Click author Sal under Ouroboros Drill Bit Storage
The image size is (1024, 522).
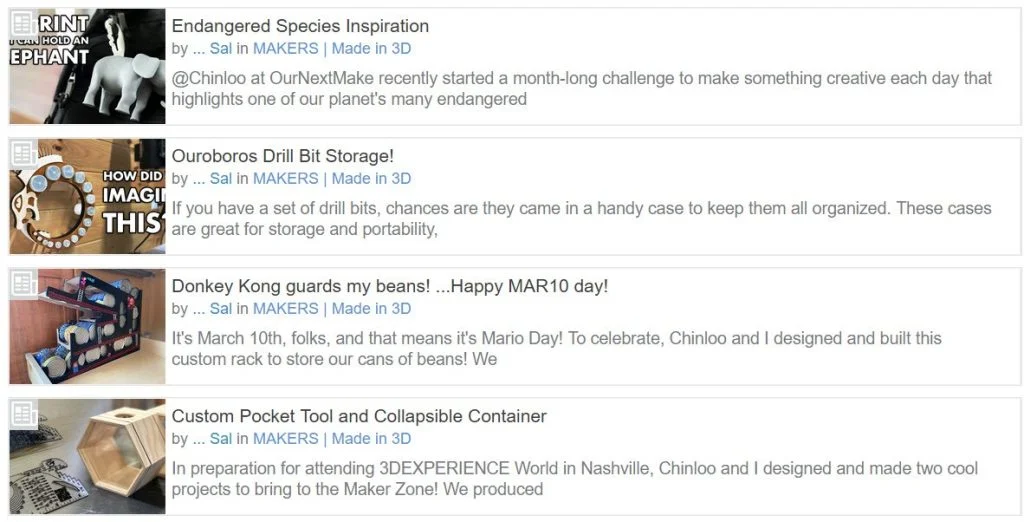(221, 178)
